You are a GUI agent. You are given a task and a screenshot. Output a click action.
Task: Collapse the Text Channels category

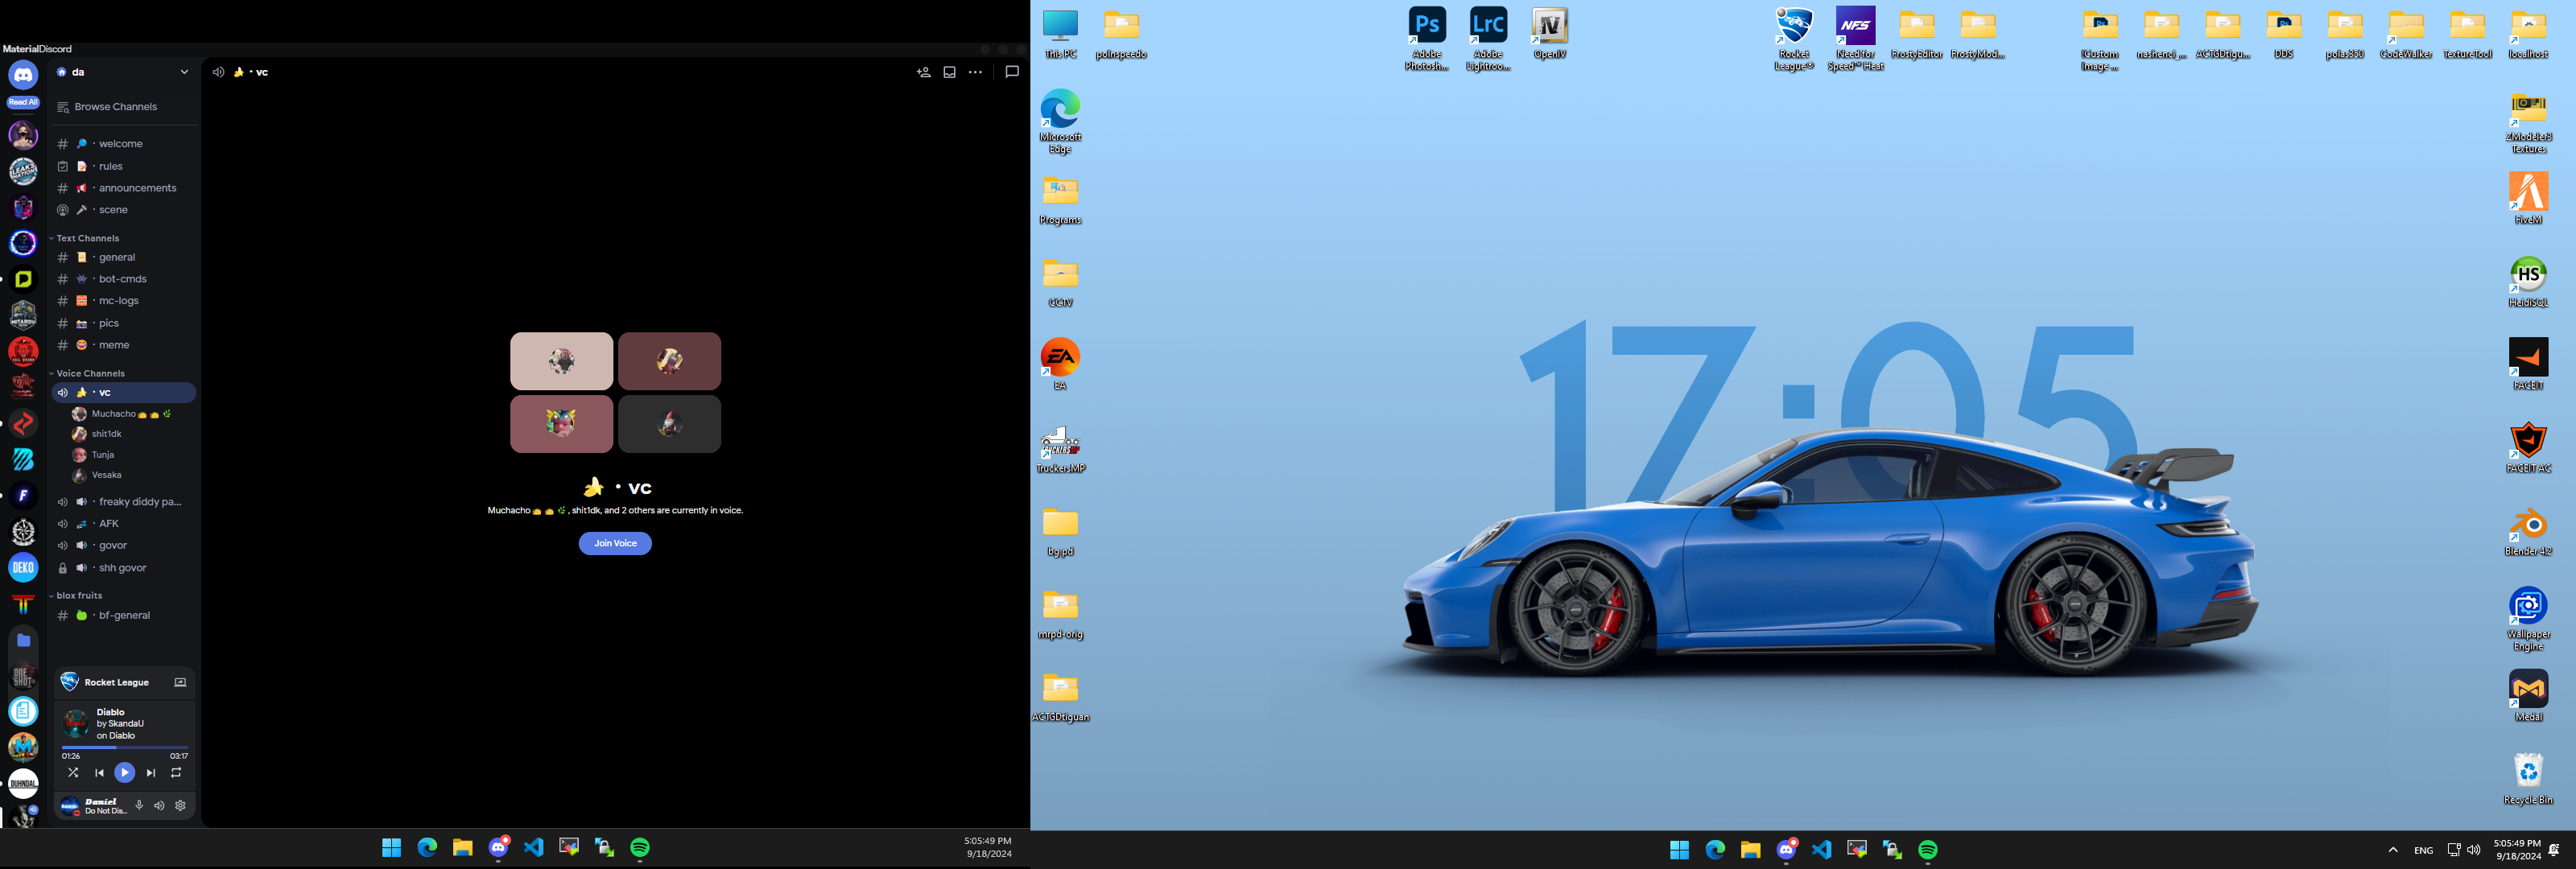87,239
